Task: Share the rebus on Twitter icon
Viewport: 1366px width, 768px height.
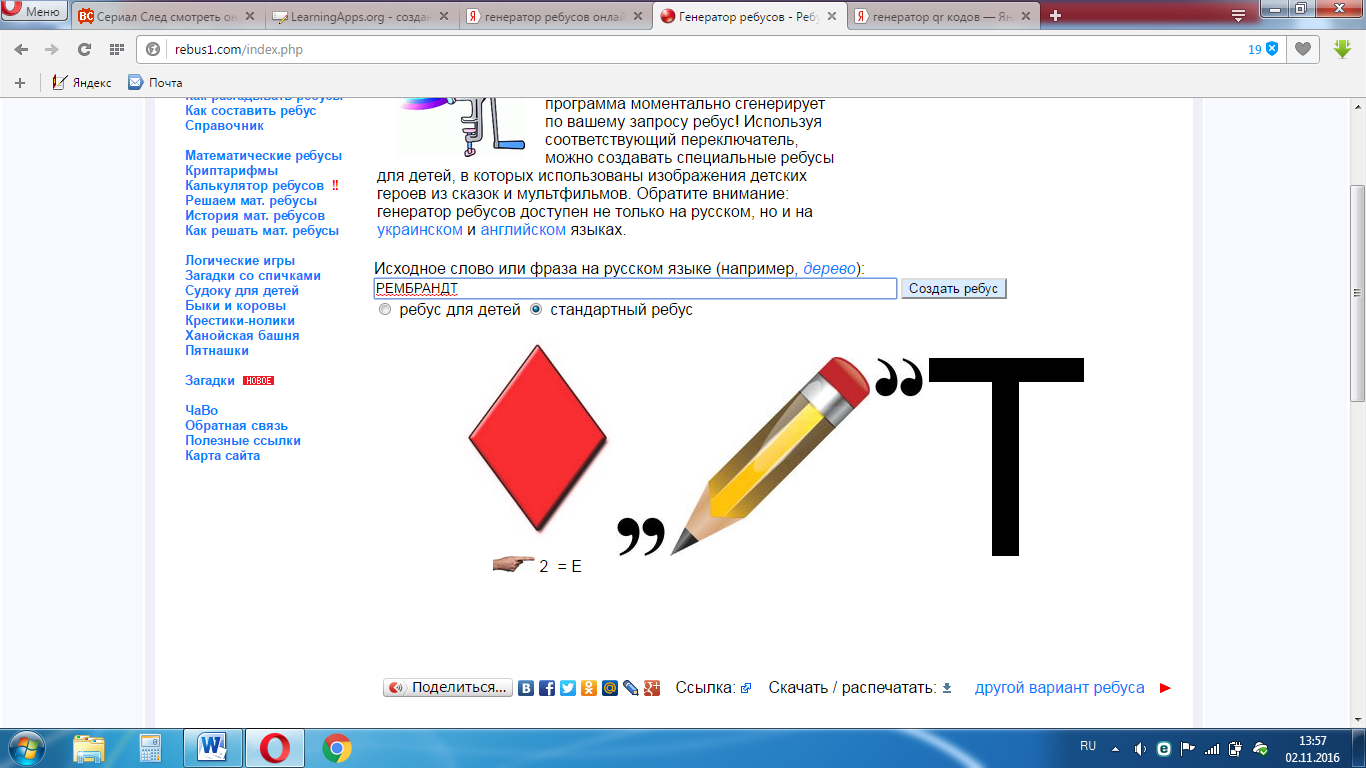Action: 568,688
